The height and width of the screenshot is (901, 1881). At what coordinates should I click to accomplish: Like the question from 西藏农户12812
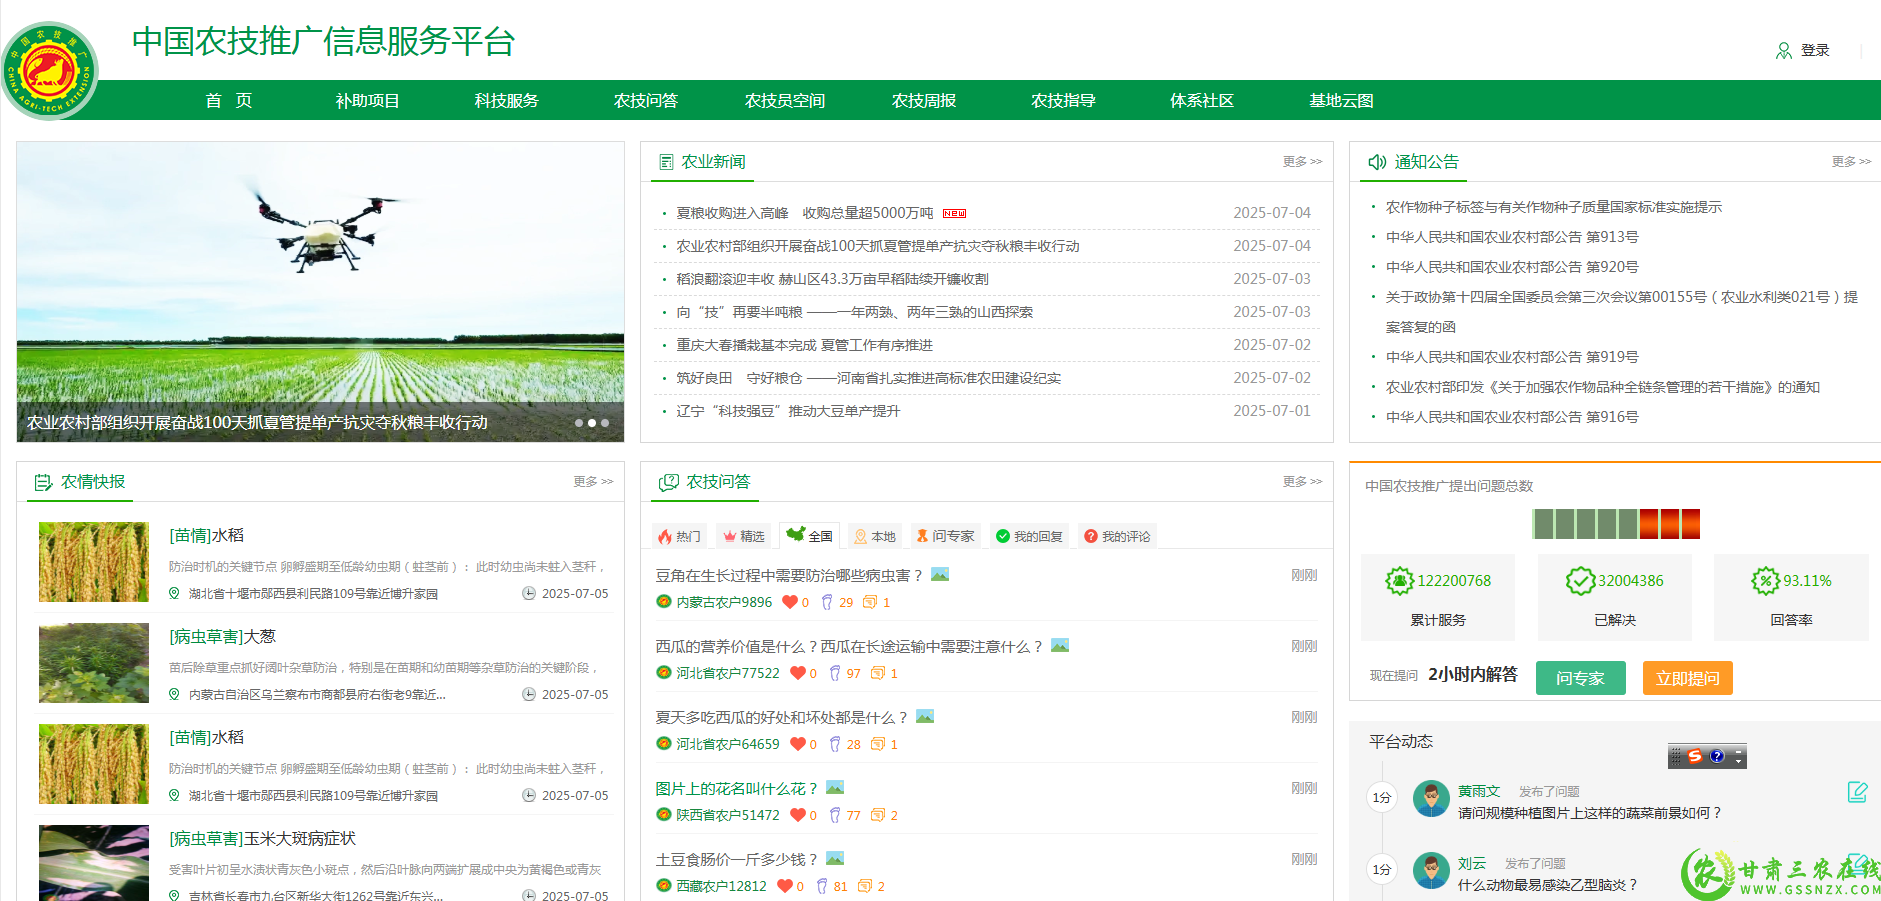[785, 886]
